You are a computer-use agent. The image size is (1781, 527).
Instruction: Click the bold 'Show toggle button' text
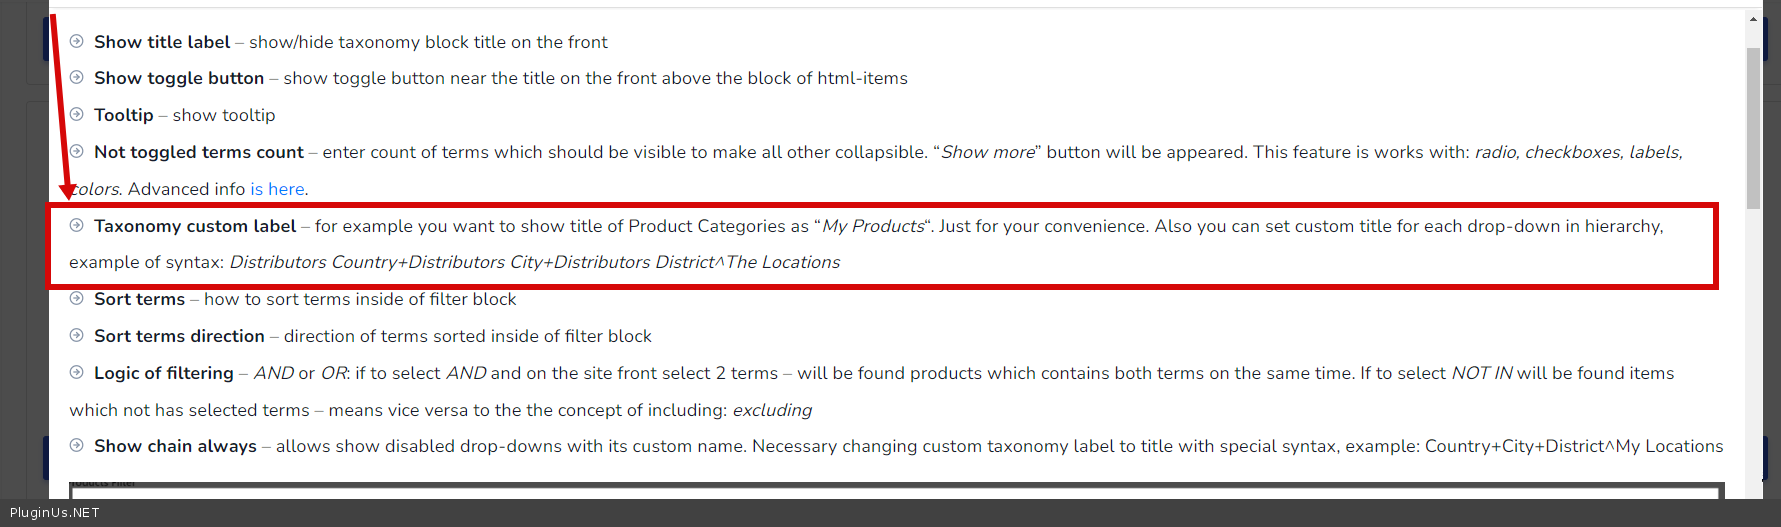[179, 78]
